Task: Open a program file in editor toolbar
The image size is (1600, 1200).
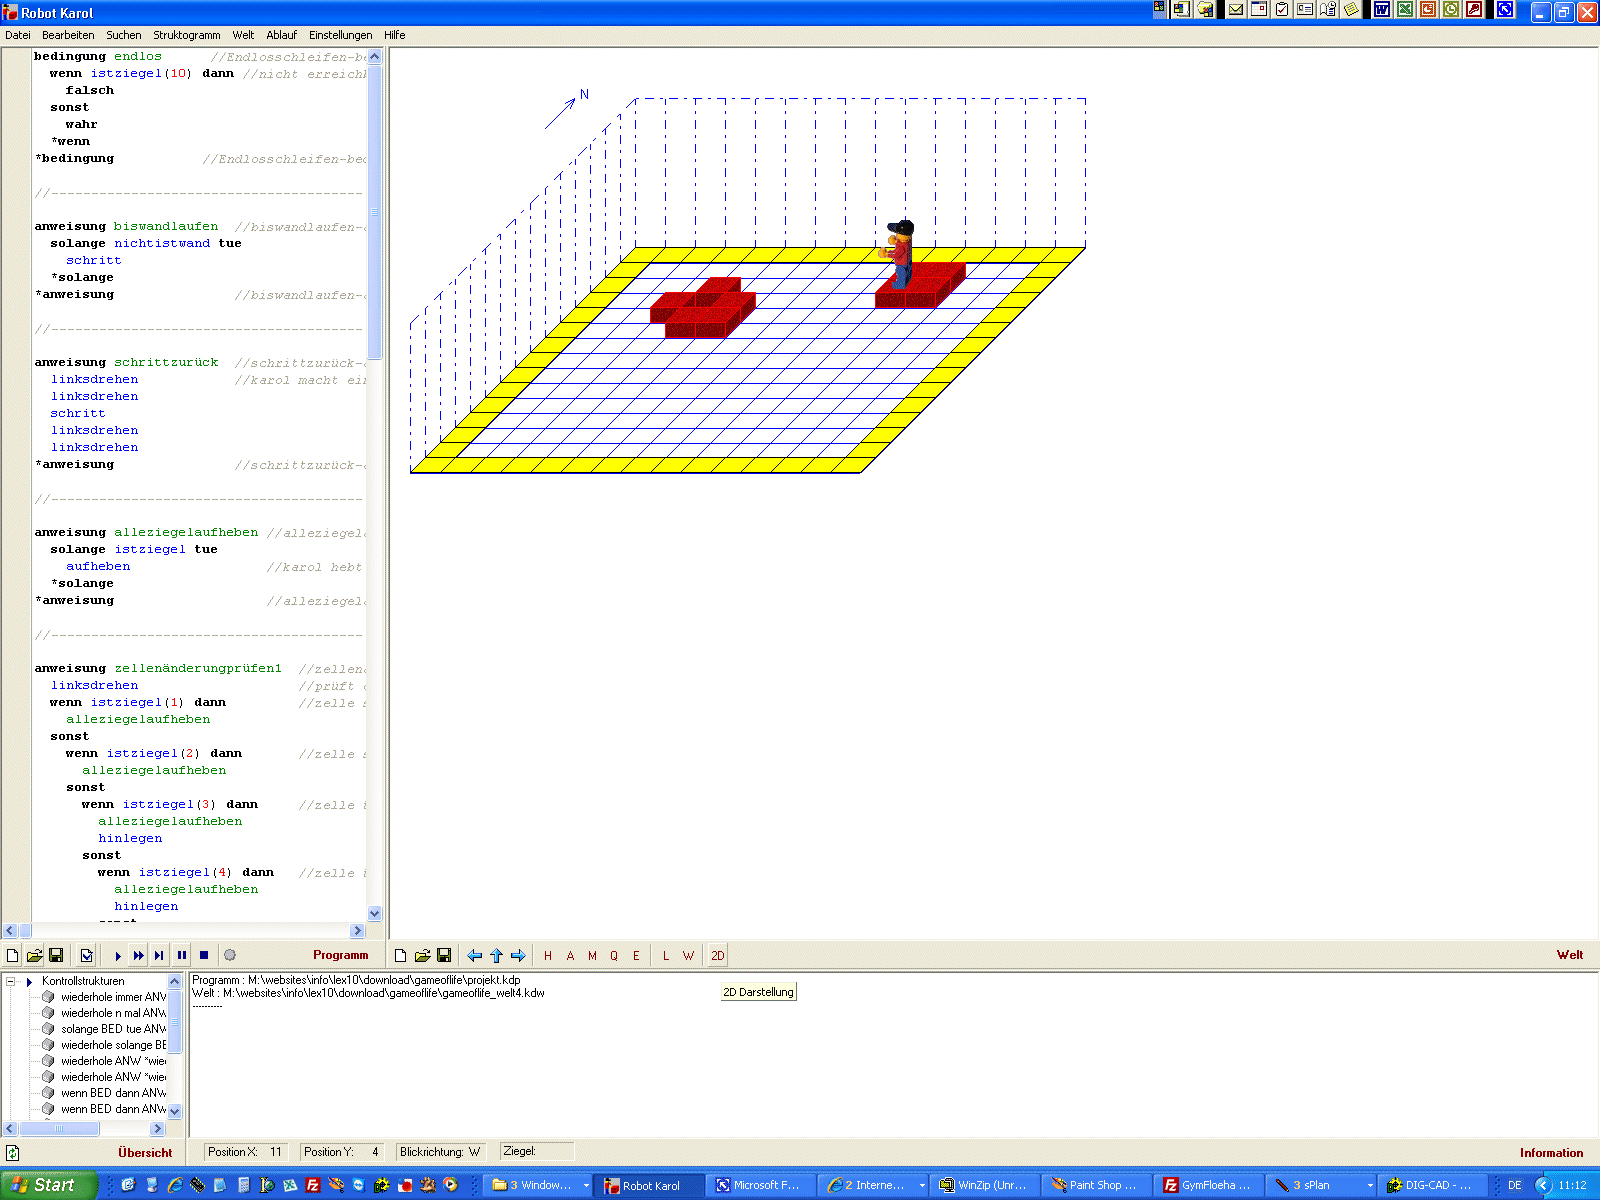Action: click(x=34, y=955)
